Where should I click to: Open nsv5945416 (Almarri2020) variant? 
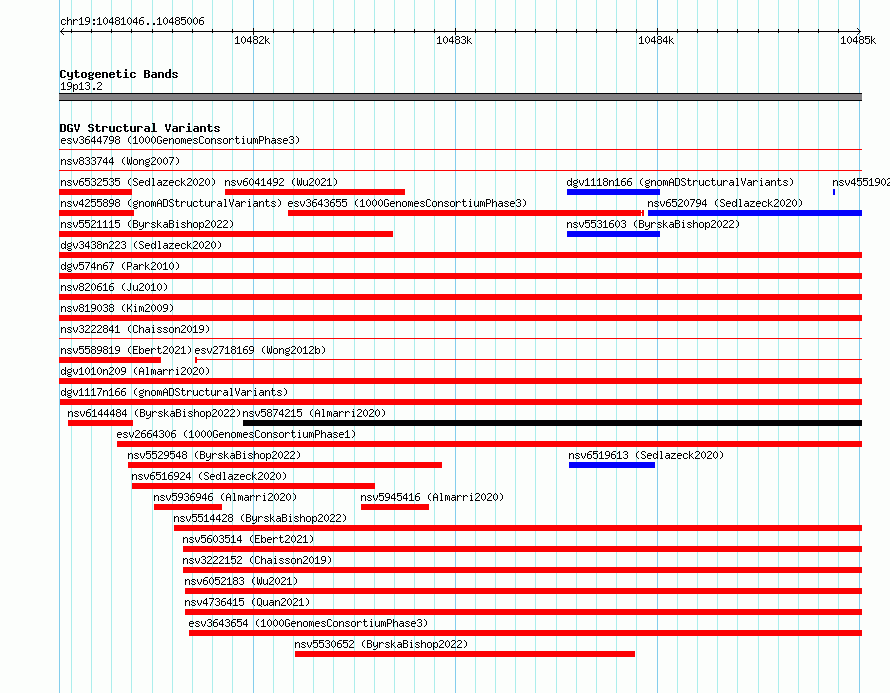(432, 497)
